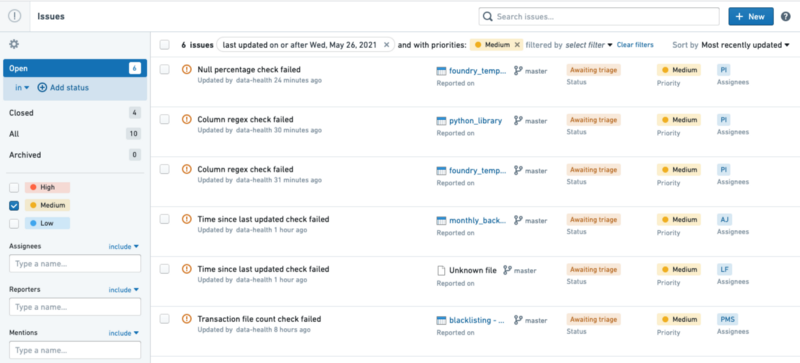Select the Archived status tab
The image size is (800, 363).
(x=75, y=155)
